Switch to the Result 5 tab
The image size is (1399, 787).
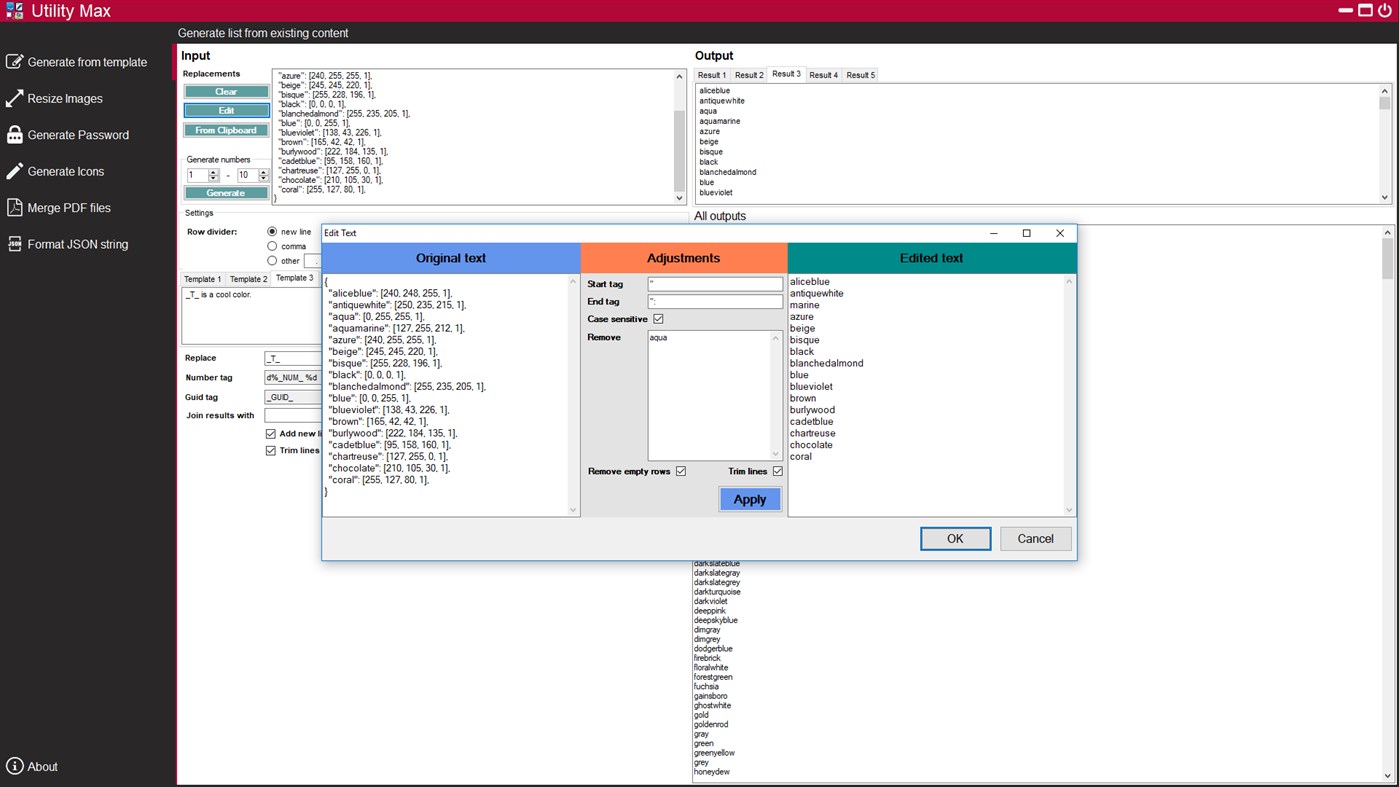pyautogui.click(x=860, y=74)
